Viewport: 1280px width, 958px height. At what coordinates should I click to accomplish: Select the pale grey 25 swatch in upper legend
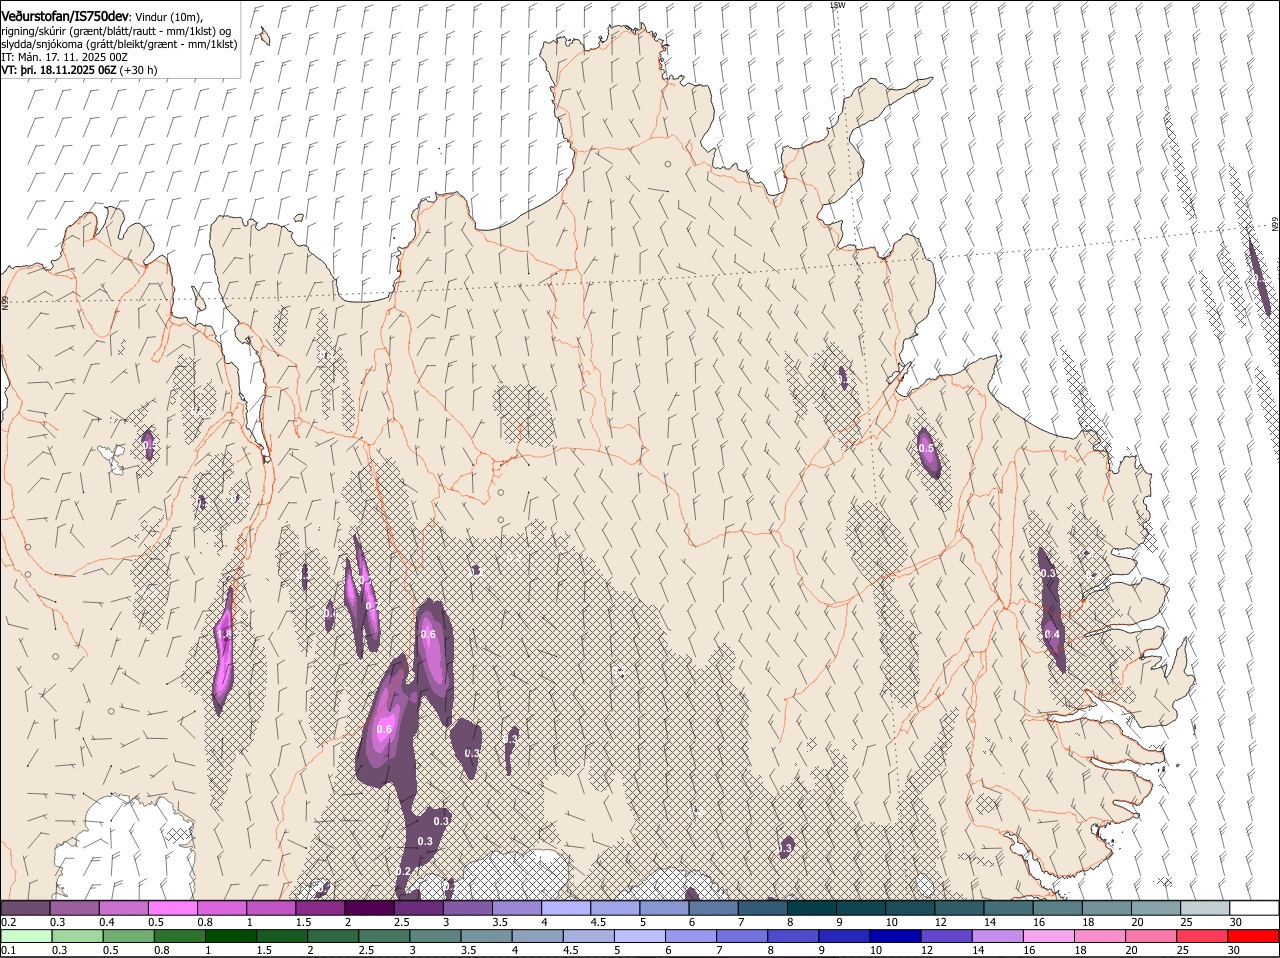tap(1205, 908)
